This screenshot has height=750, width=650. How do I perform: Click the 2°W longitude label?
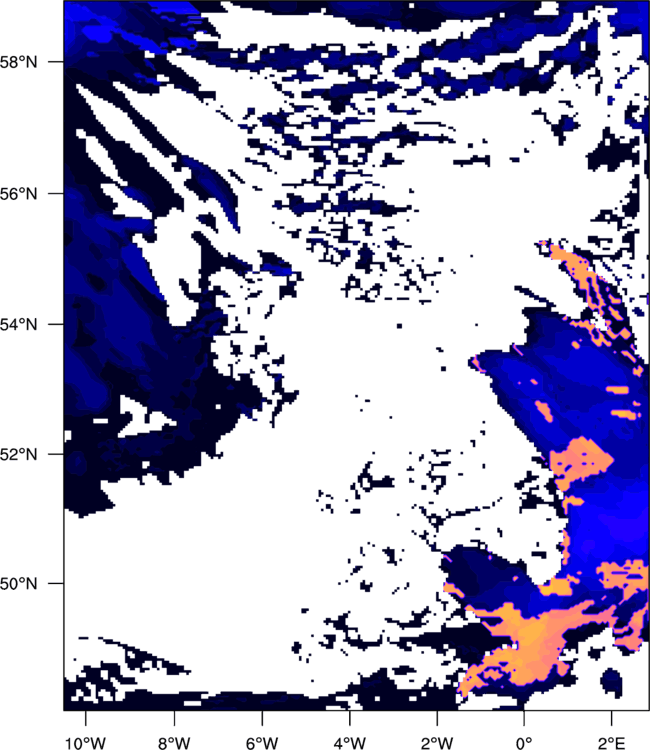tap(437, 743)
